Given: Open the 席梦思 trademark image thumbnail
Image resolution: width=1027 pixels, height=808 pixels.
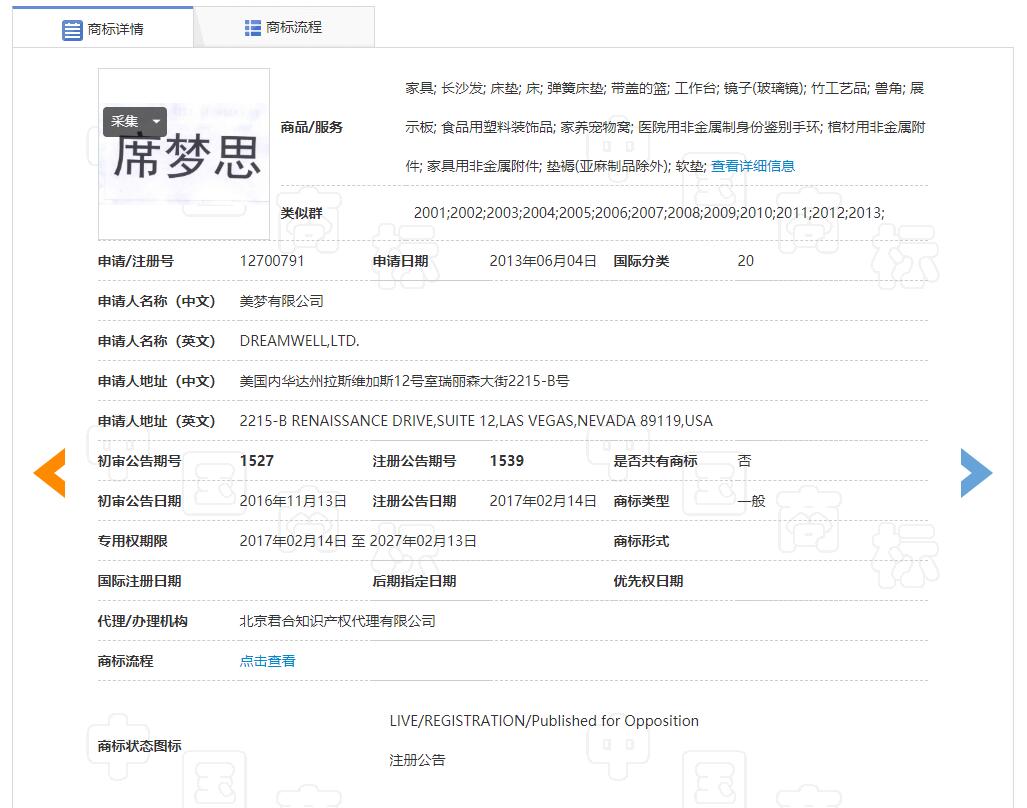Looking at the screenshot, I should [x=184, y=155].
